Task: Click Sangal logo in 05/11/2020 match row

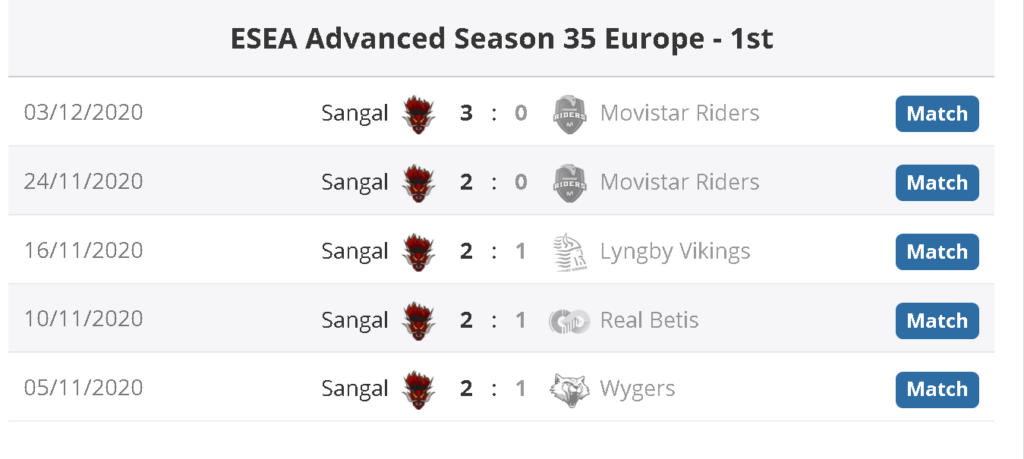Action: pos(418,389)
